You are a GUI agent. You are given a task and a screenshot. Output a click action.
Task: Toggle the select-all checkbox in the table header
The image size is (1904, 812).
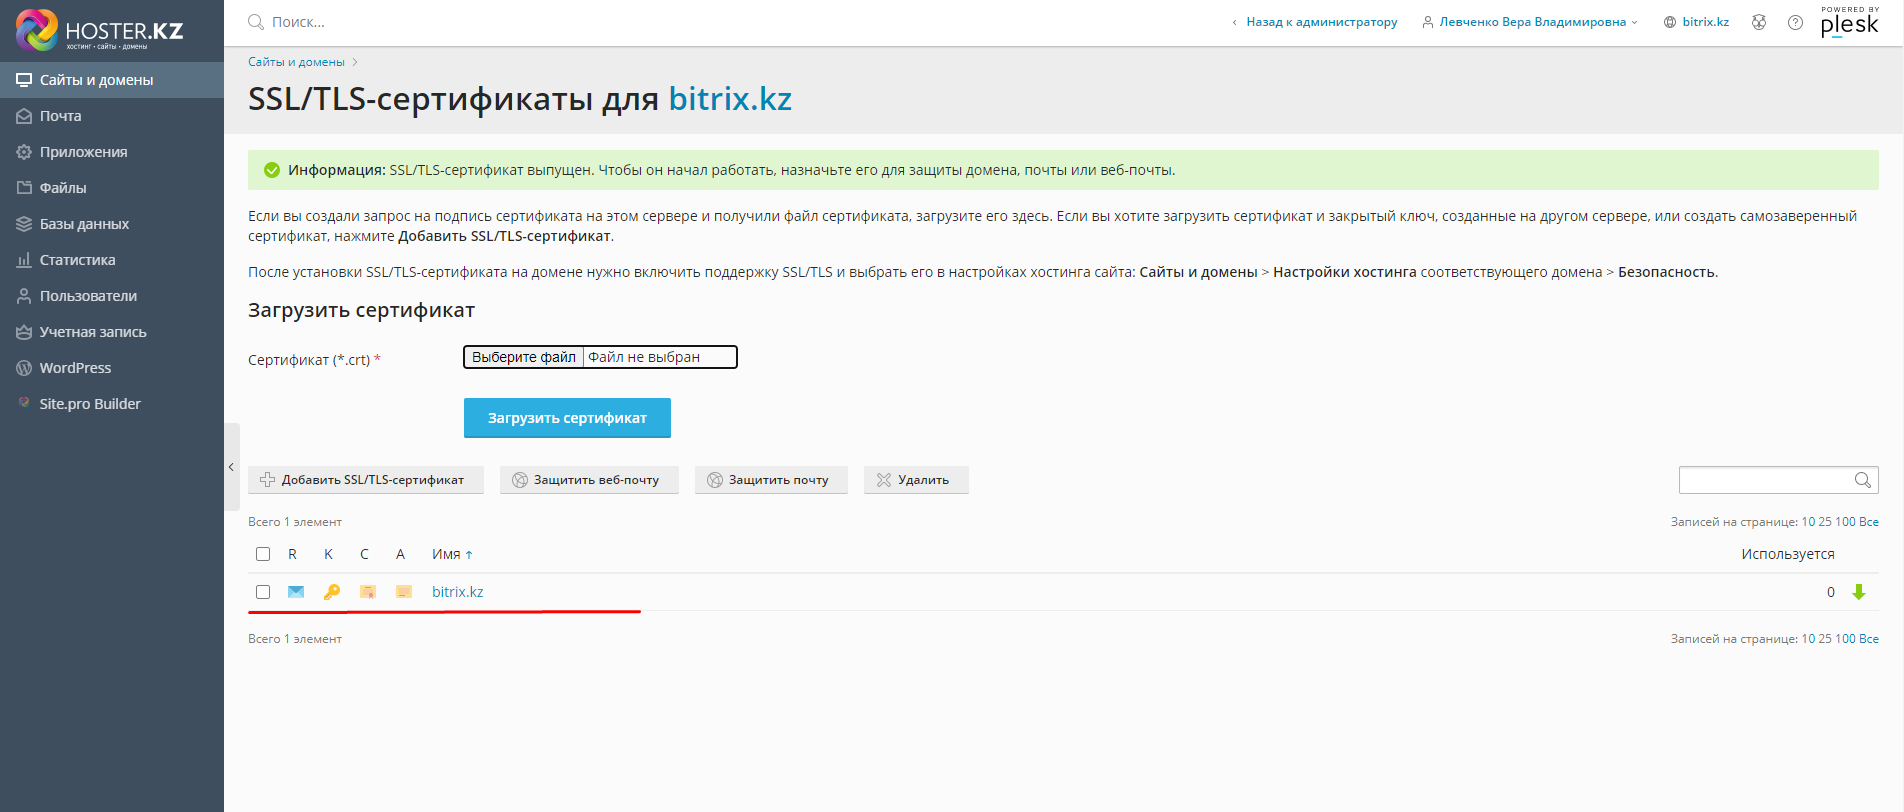tap(263, 554)
